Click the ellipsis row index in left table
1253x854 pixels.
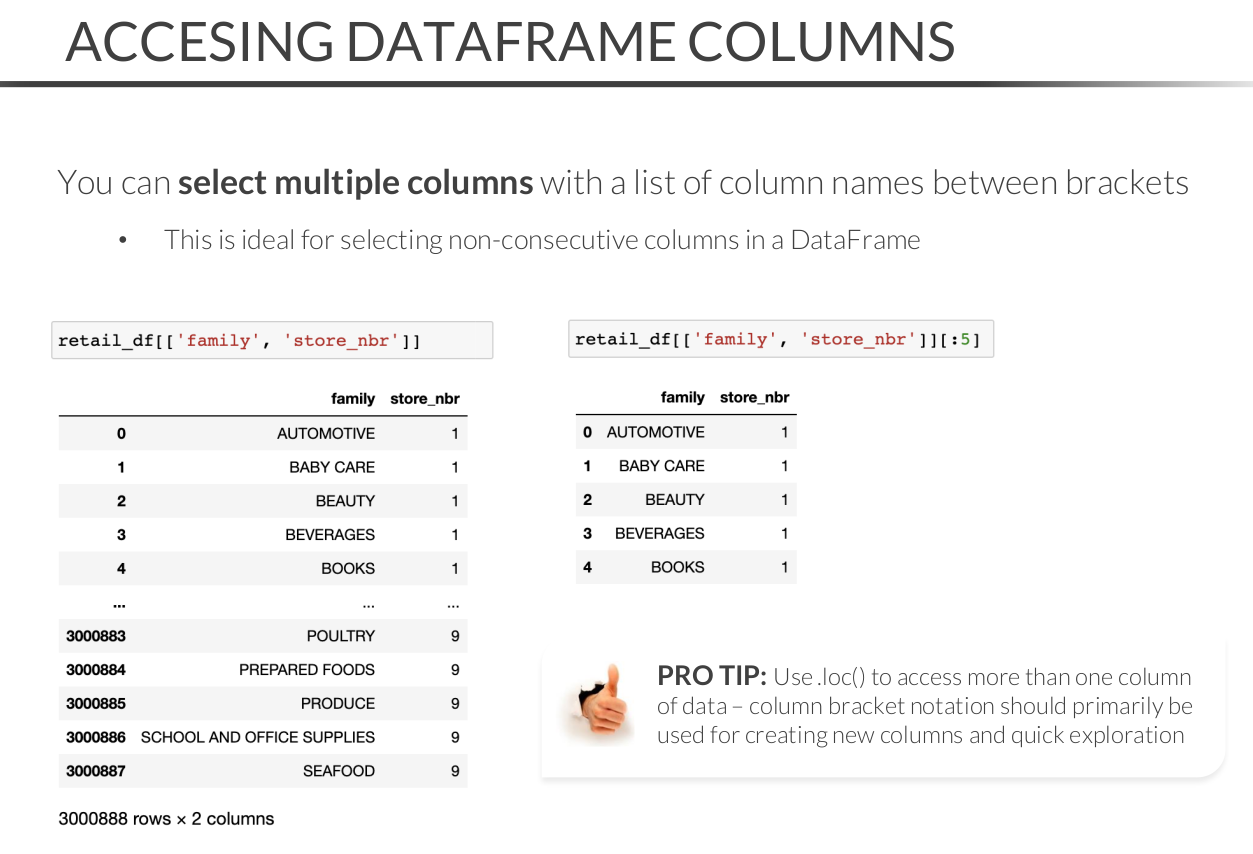click(x=119, y=603)
